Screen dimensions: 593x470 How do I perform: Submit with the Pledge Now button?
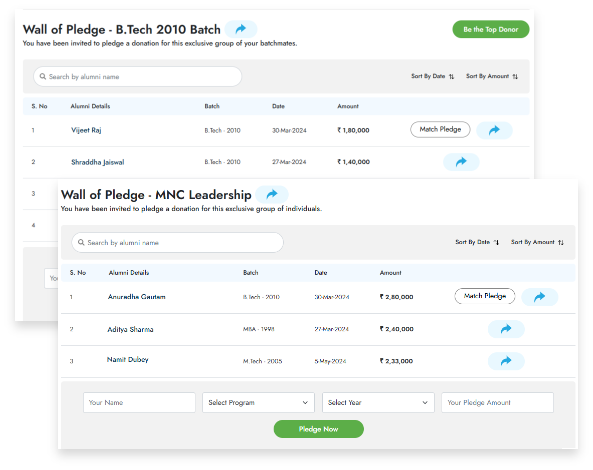coord(319,429)
